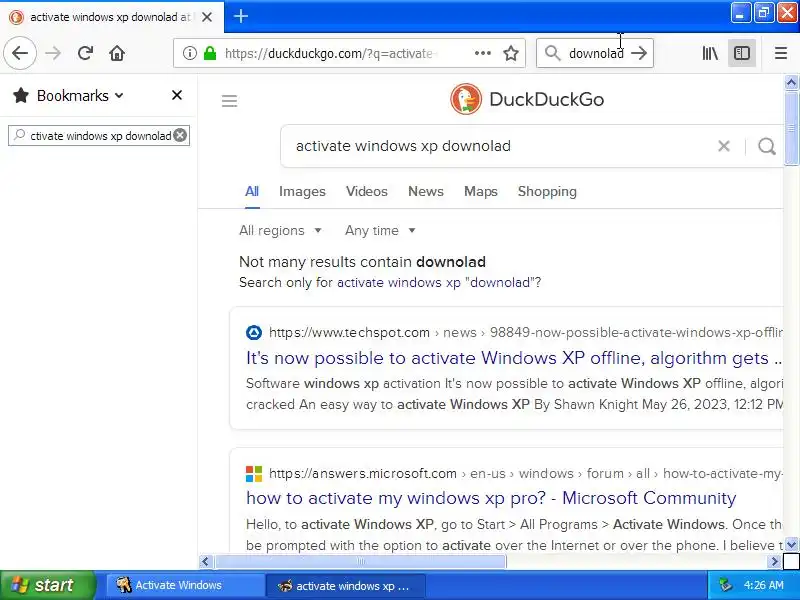Image resolution: width=800 pixels, height=600 pixels.
Task: Switch to the News tab
Action: coord(426,191)
